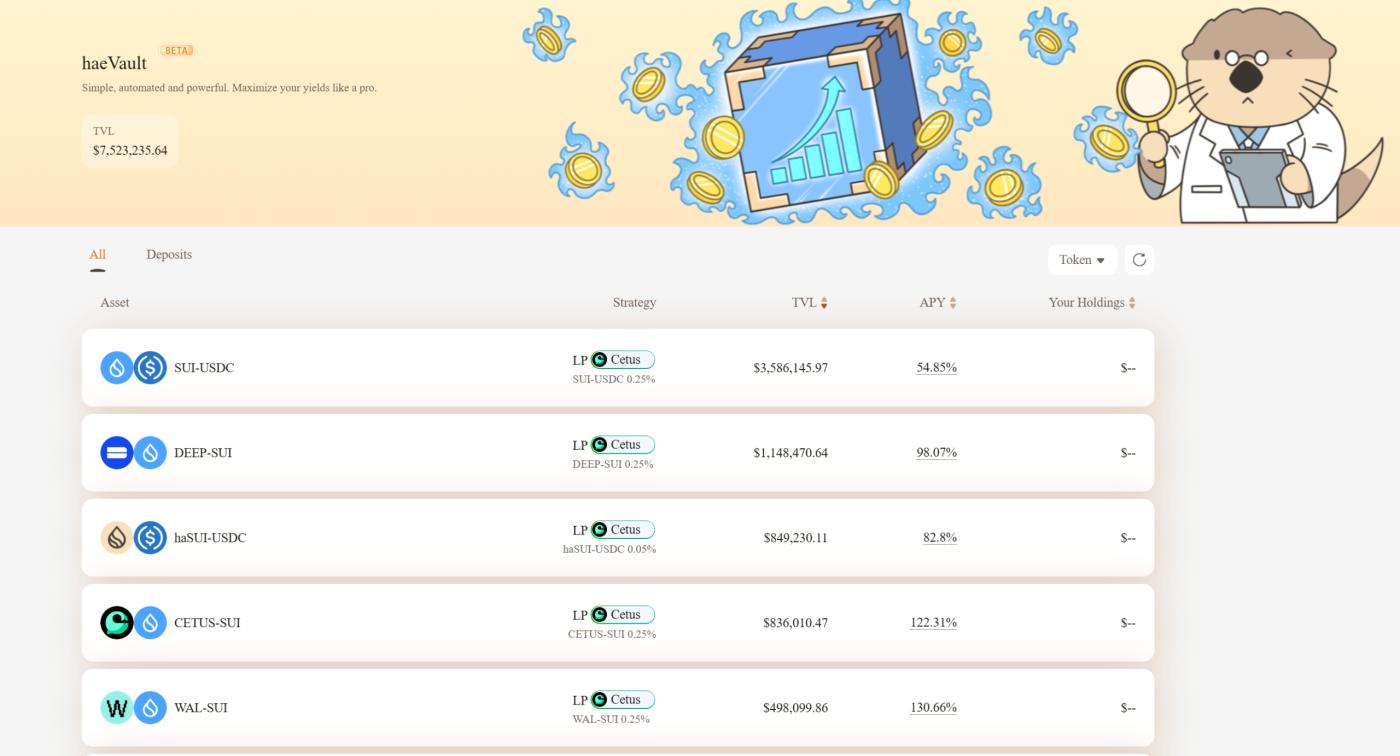Click the USDC token icon in SUI-USDC row
This screenshot has height=756, width=1400.
click(x=150, y=368)
